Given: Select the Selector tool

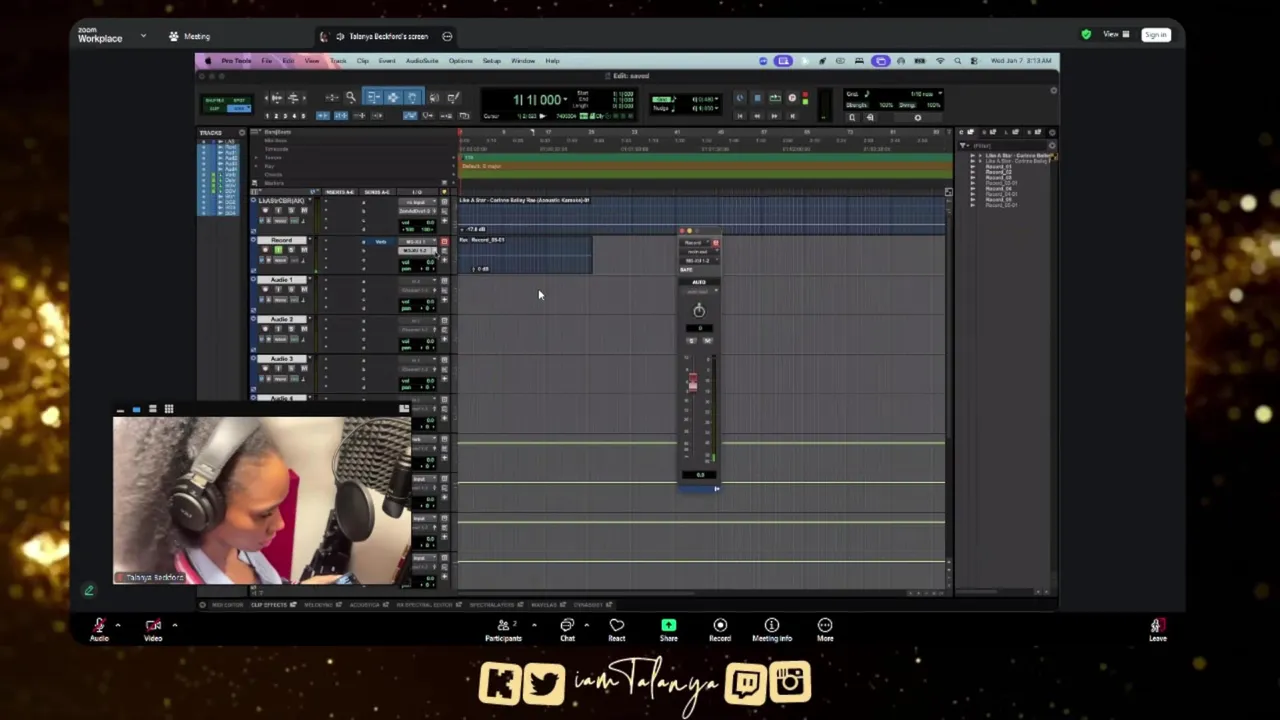Looking at the screenshot, I should [393, 97].
